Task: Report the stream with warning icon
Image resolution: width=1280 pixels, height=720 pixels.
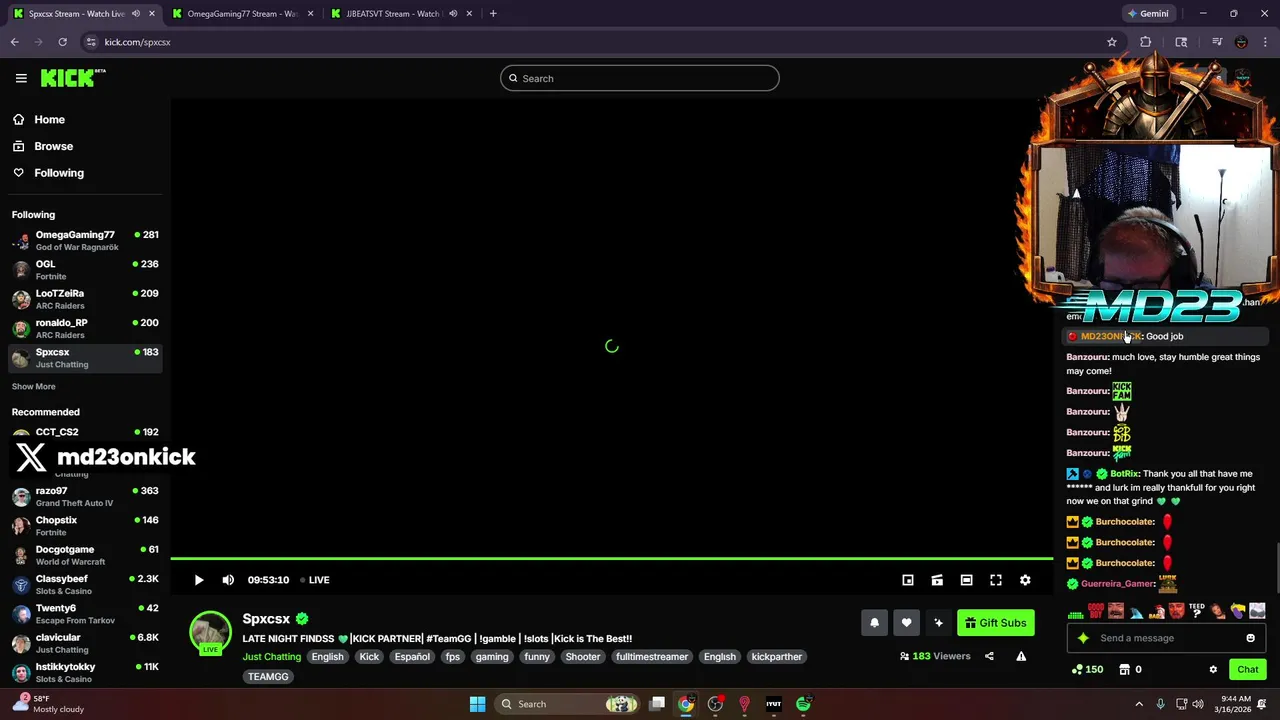Action: point(1021,656)
